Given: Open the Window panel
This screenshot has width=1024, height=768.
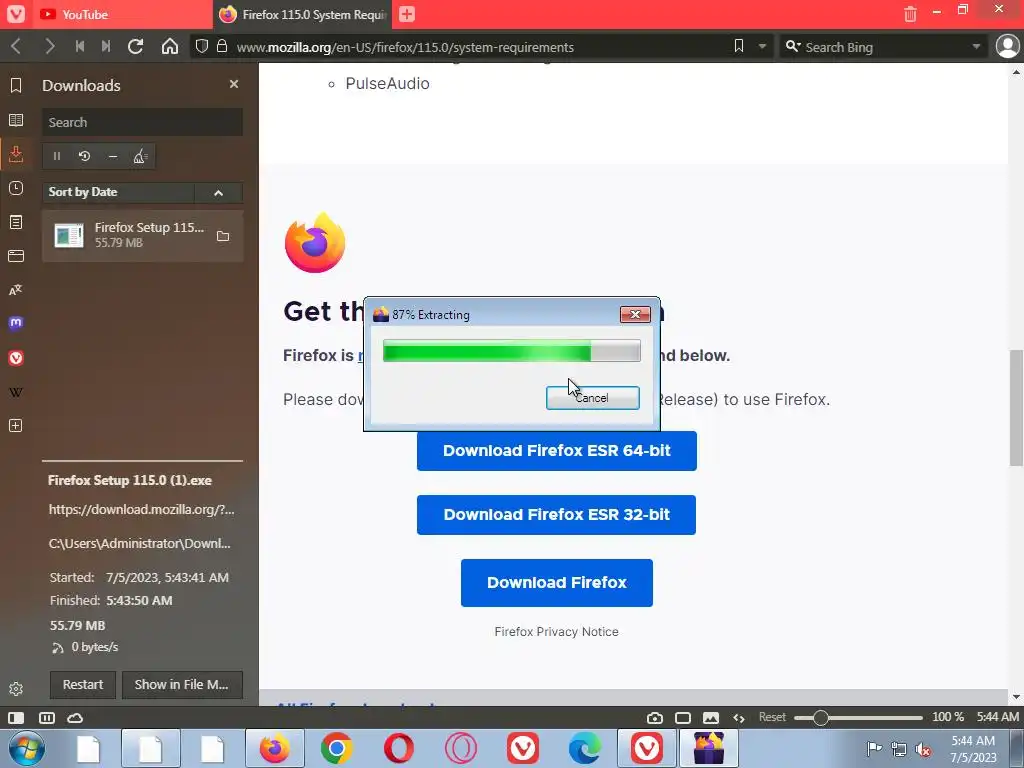Looking at the screenshot, I should tap(16, 256).
